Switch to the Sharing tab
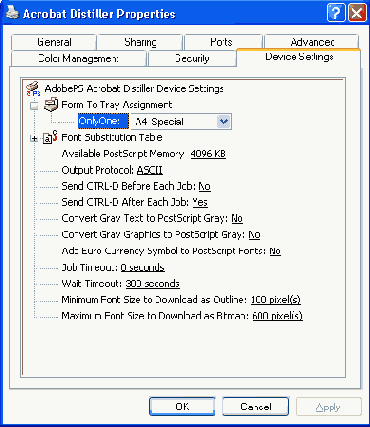 (x=140, y=42)
